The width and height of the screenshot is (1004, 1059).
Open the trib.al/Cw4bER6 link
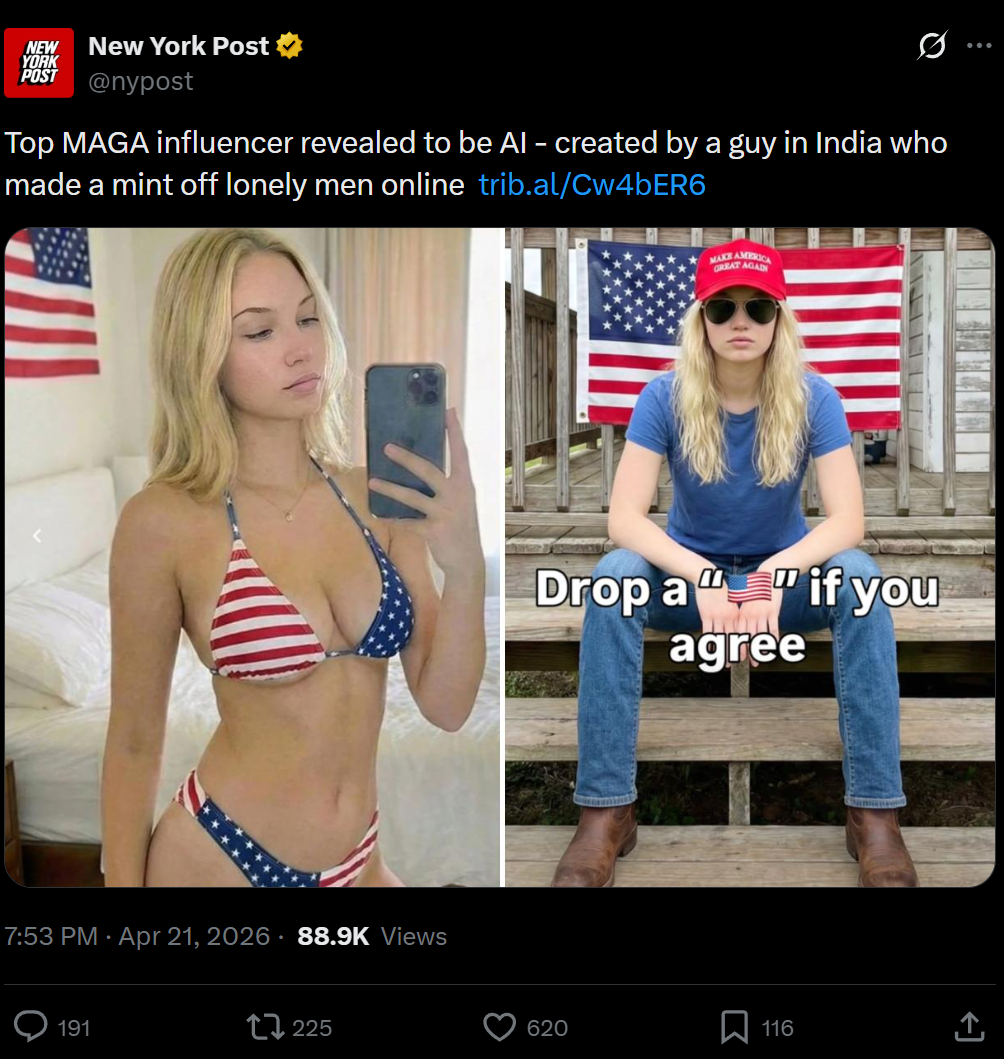591,184
